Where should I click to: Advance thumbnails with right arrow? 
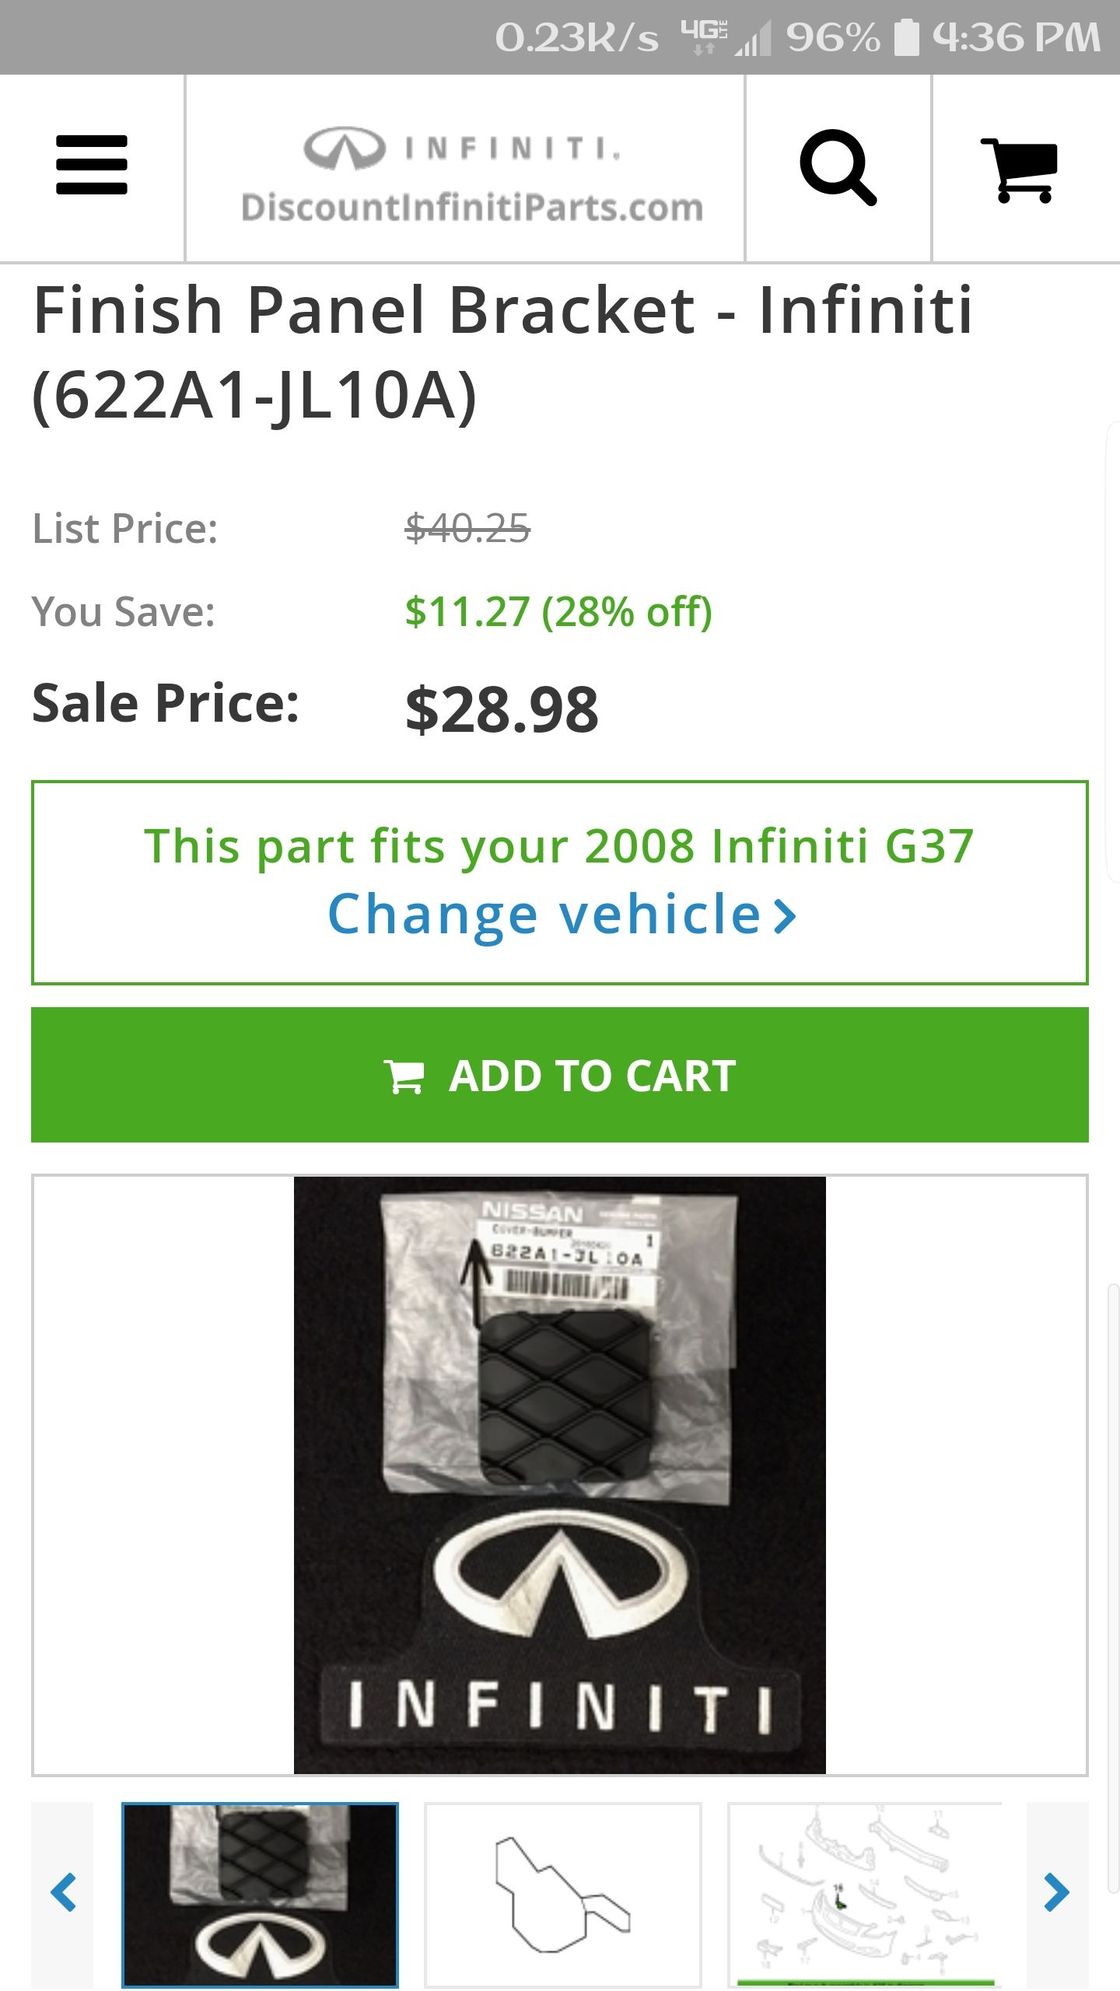click(x=1057, y=1893)
